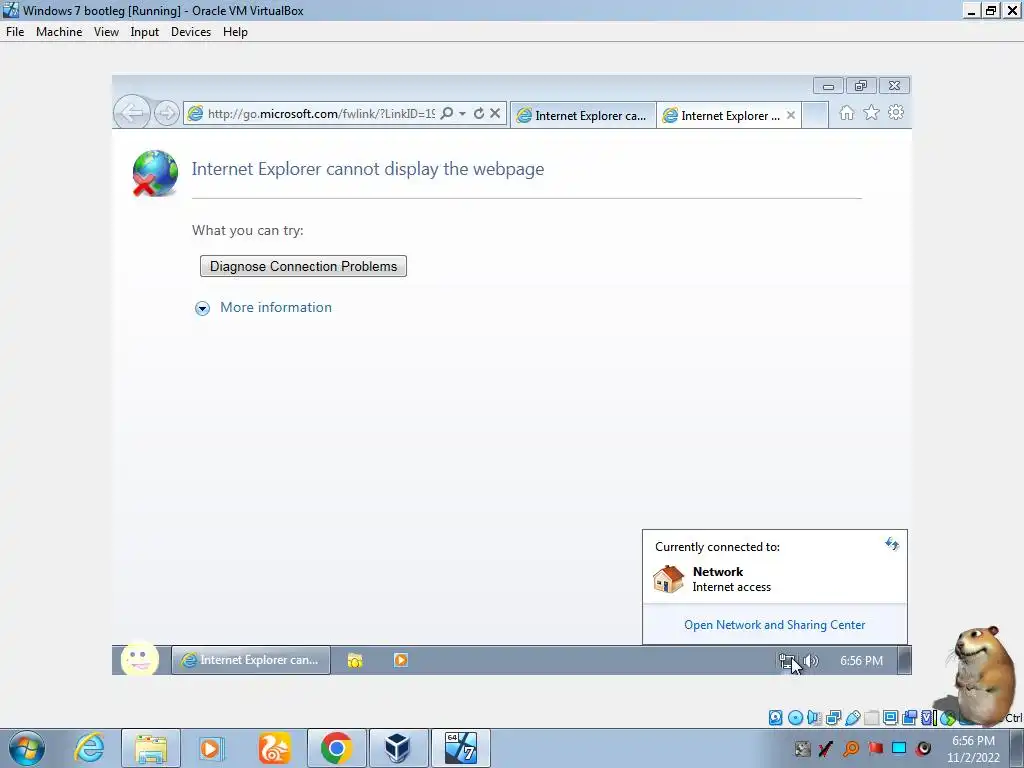Switch to first 'Internet Explorer ca...' tab
The width and height of the screenshot is (1024, 768).
coord(583,116)
